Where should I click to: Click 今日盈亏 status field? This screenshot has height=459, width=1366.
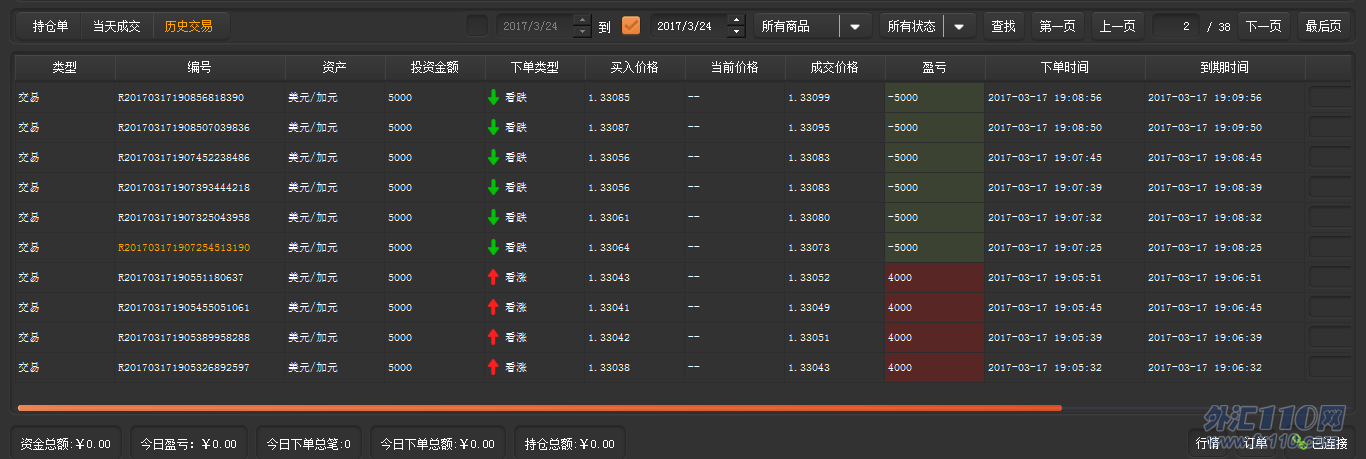(188, 443)
